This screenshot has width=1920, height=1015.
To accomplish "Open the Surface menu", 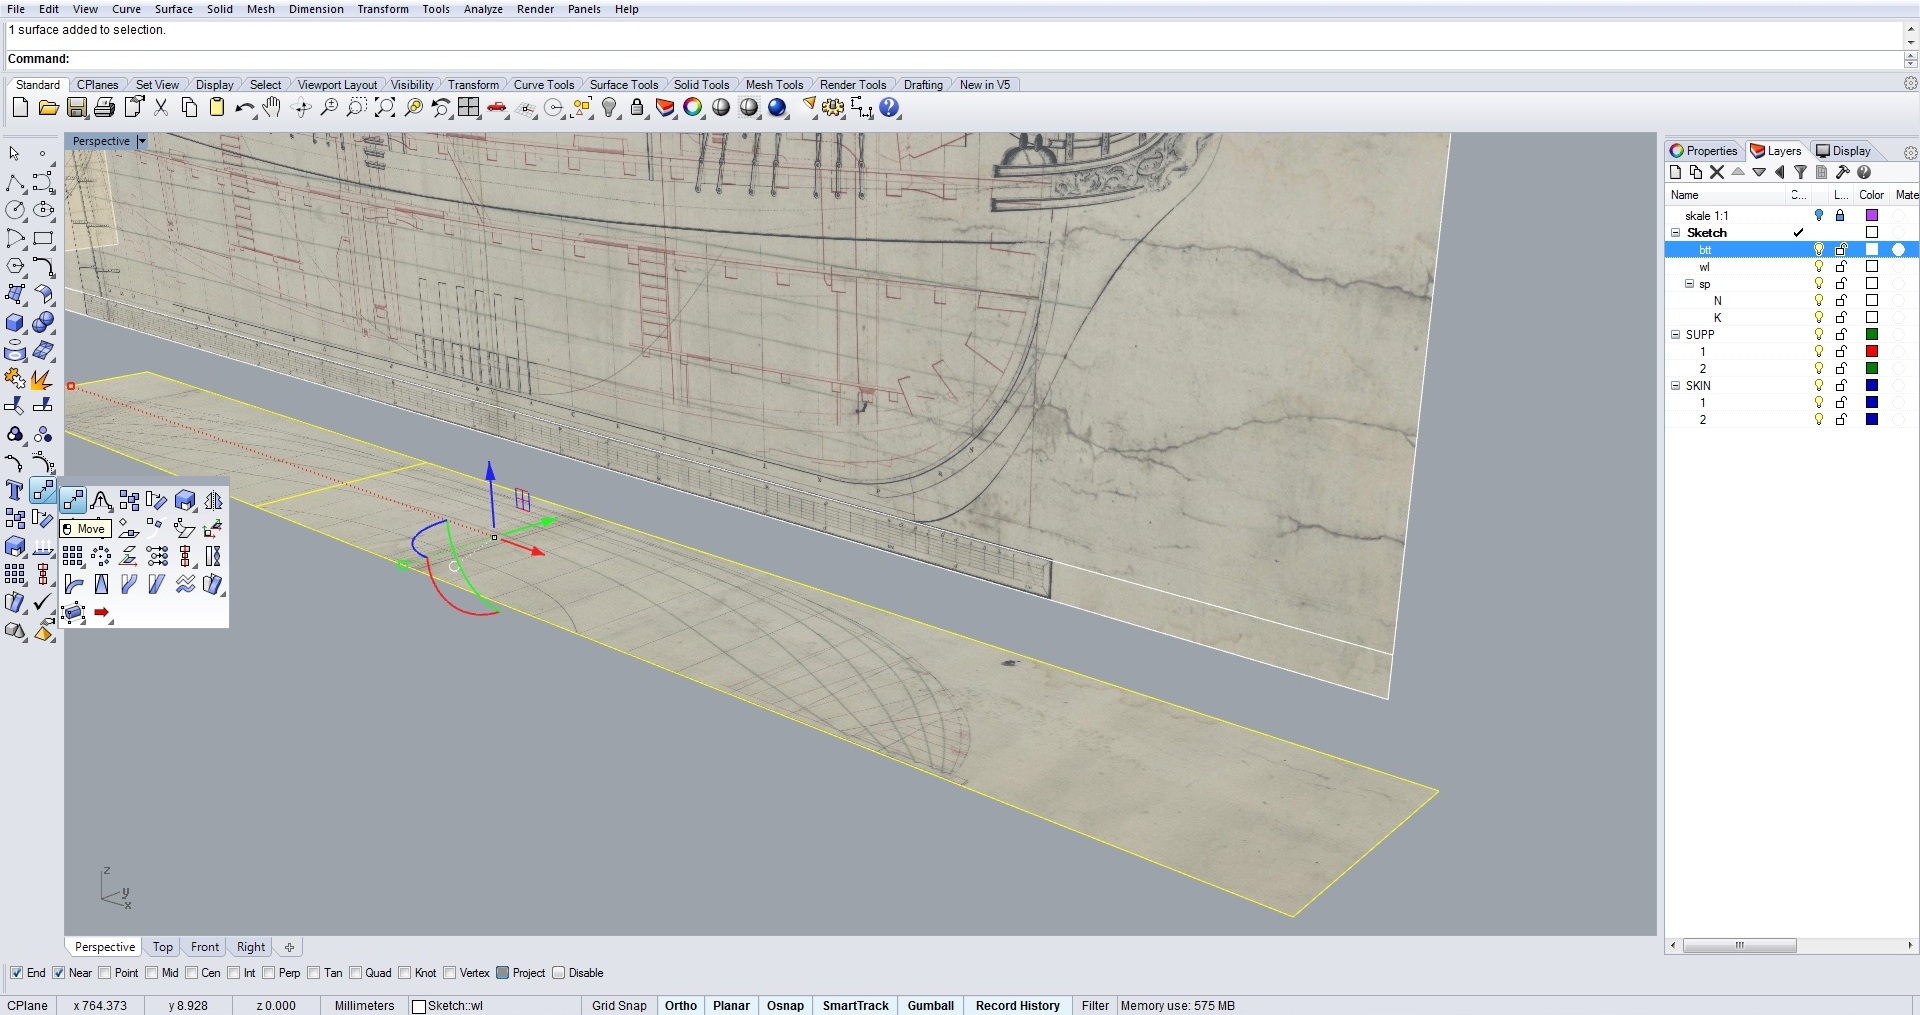I will pyautogui.click(x=173, y=9).
